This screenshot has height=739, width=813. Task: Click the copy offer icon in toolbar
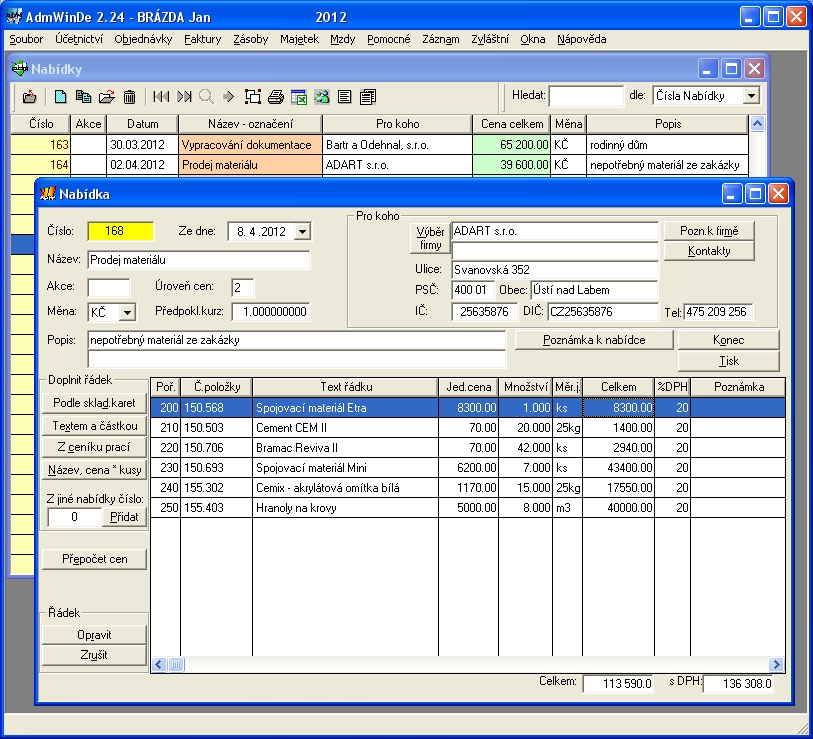click(83, 96)
